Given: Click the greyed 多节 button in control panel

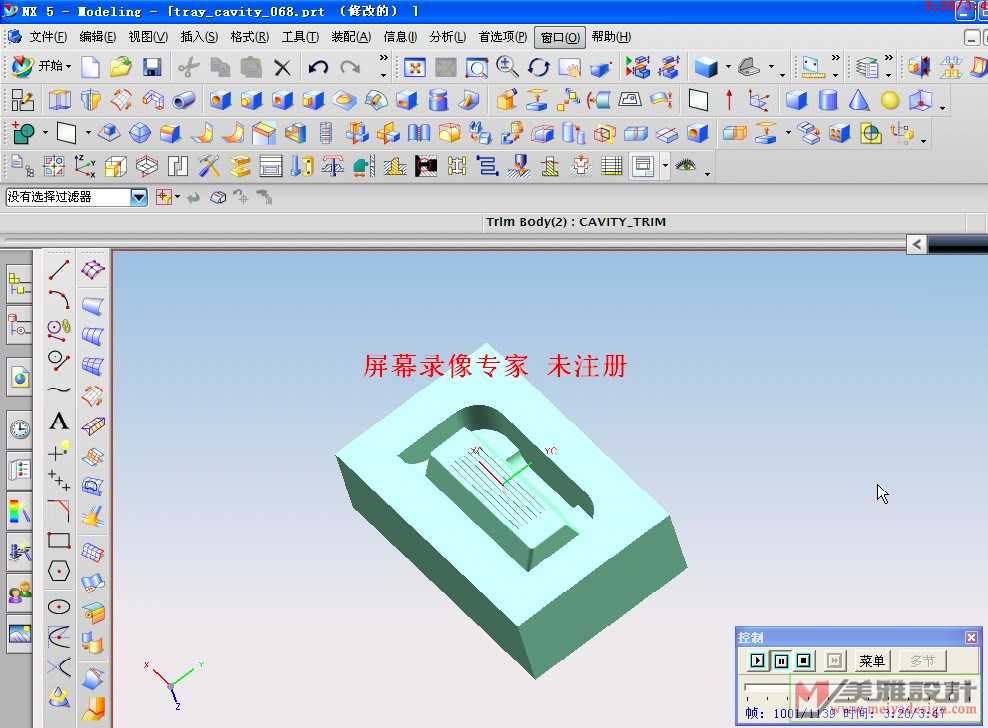Looking at the screenshot, I should 922,661.
